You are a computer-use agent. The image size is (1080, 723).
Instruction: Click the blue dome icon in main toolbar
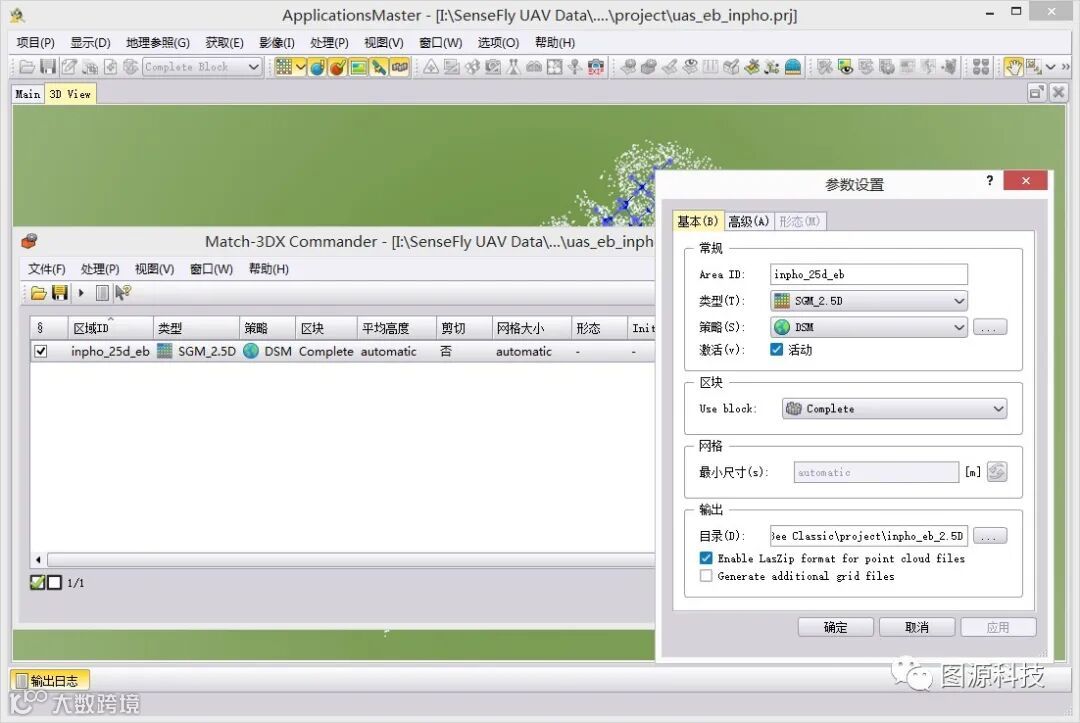(x=793, y=67)
